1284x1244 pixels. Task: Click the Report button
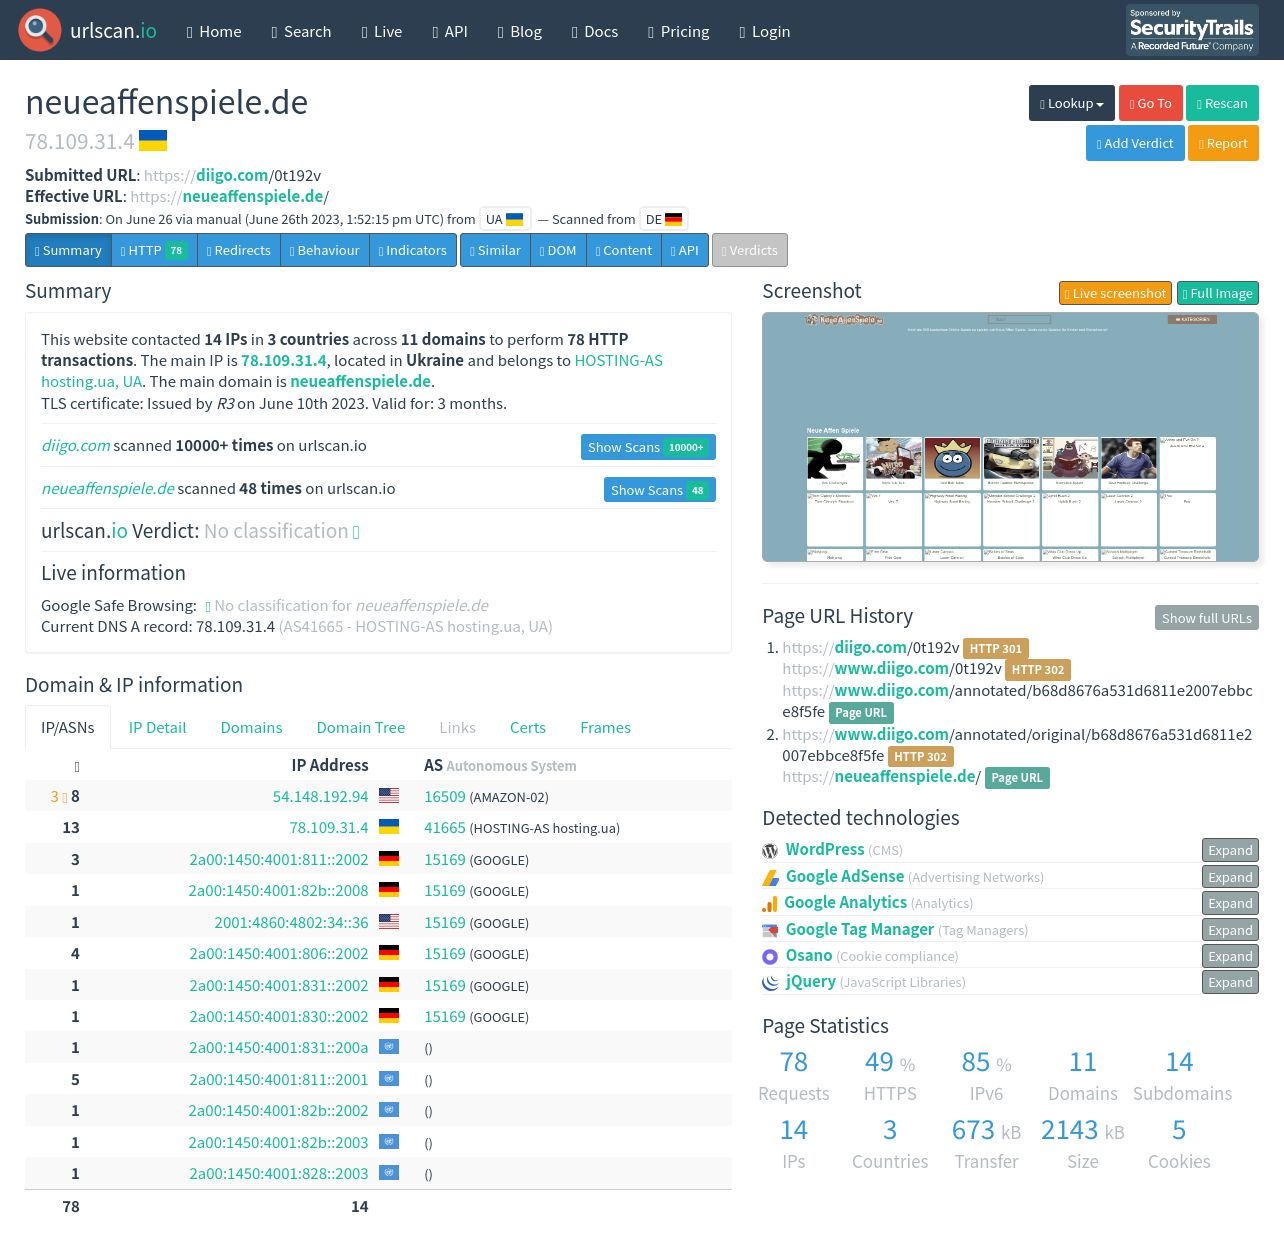1223,143
